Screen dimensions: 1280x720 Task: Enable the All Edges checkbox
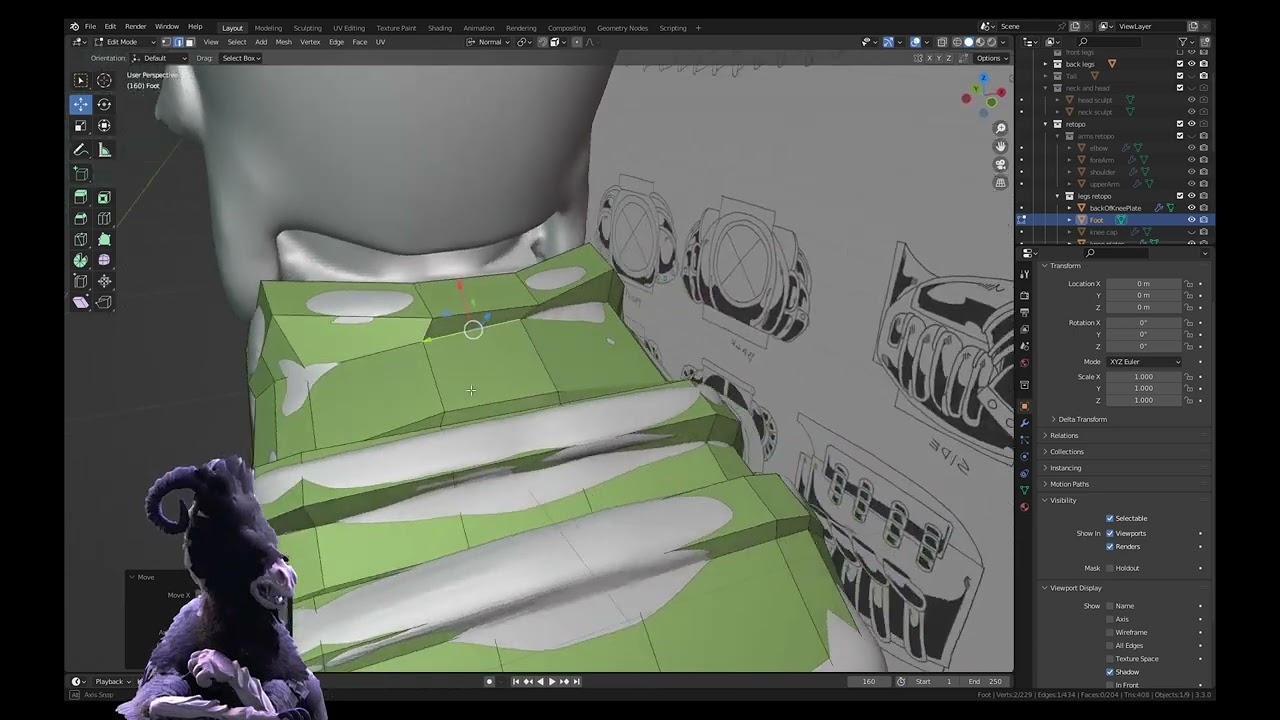click(x=1110, y=645)
